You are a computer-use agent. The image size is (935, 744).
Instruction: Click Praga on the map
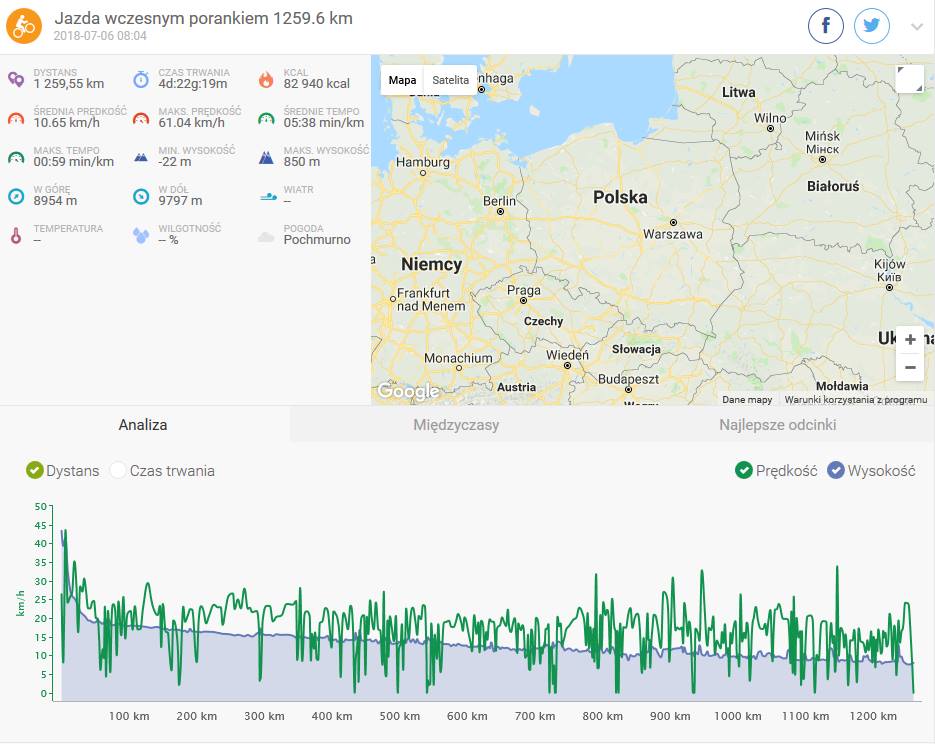[524, 290]
